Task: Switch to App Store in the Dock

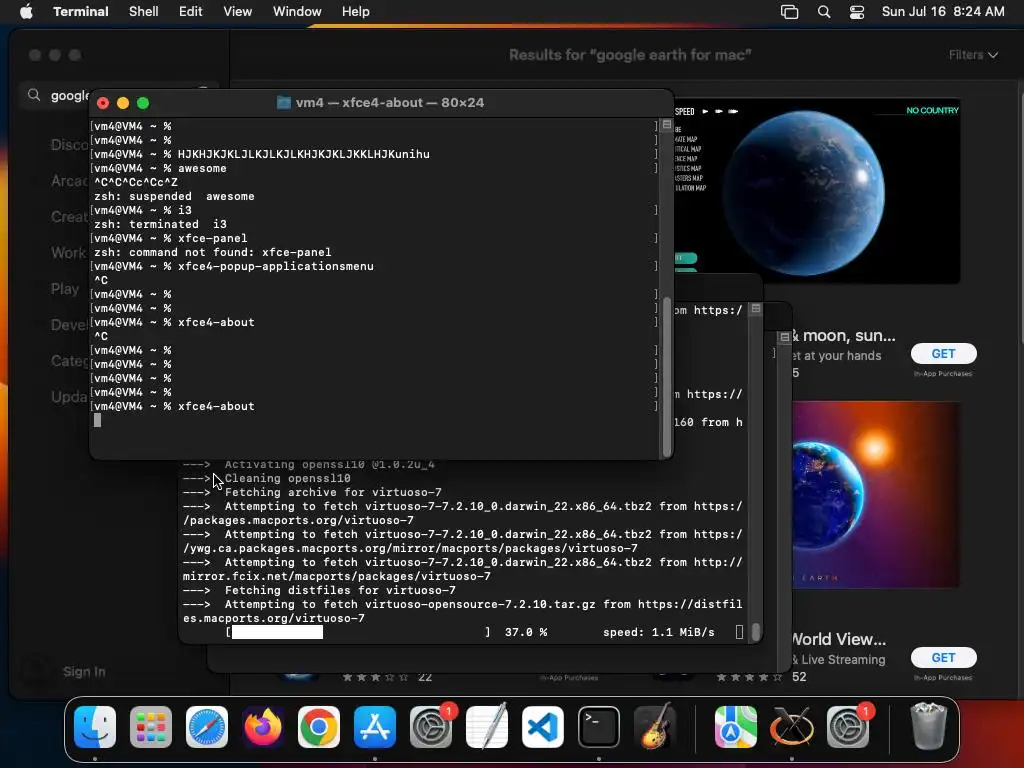Action: tap(375, 726)
